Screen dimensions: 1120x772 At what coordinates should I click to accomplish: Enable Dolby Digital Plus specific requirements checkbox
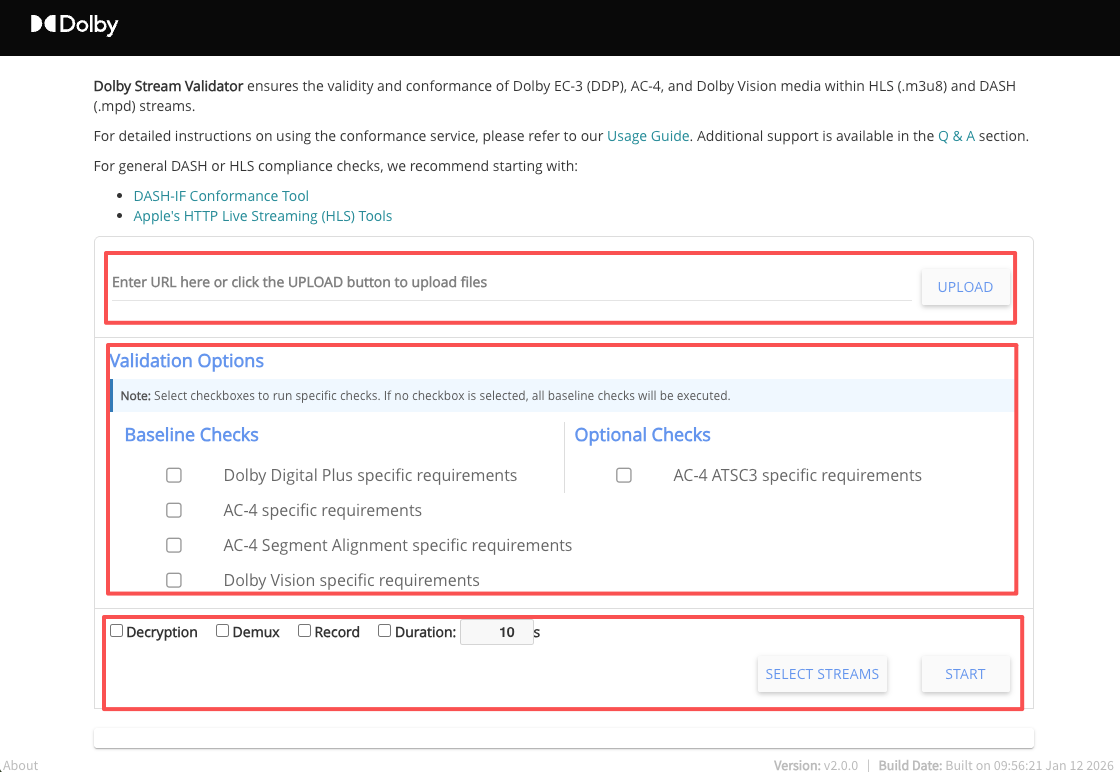pyautogui.click(x=174, y=476)
